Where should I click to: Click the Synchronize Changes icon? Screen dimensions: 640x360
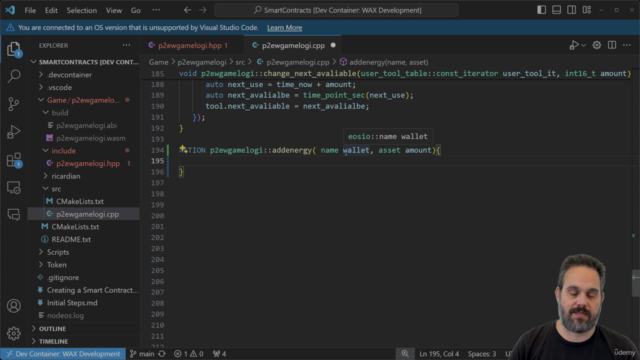162,354
